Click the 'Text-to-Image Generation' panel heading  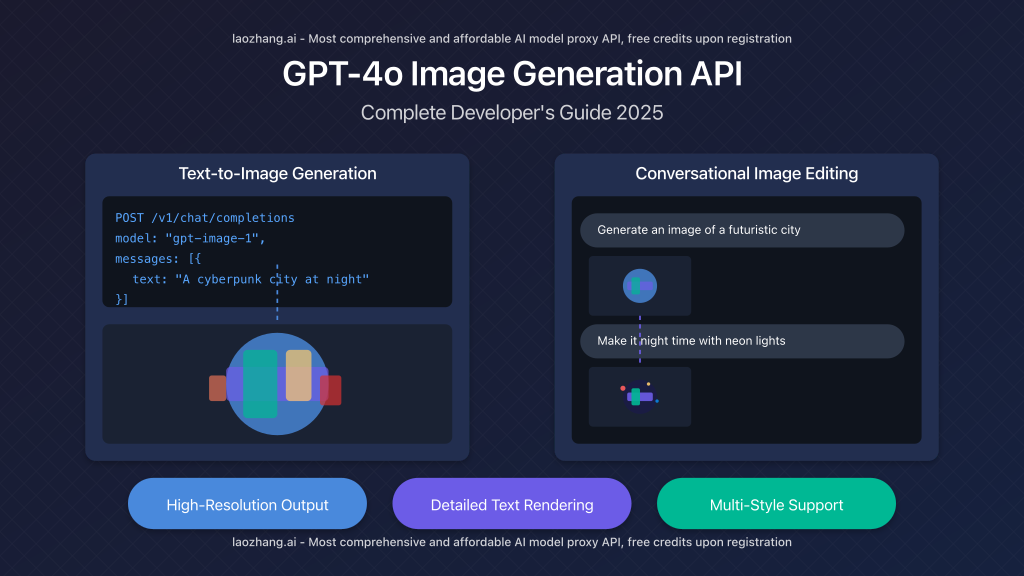point(278,173)
